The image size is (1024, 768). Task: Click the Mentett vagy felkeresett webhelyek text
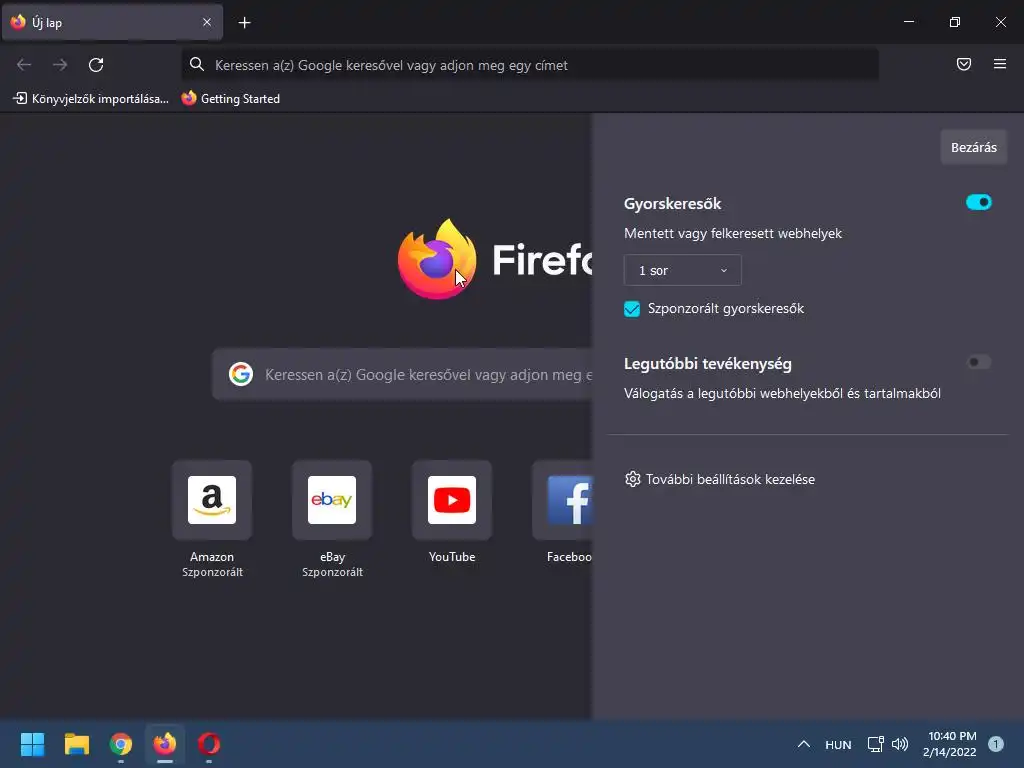(733, 233)
